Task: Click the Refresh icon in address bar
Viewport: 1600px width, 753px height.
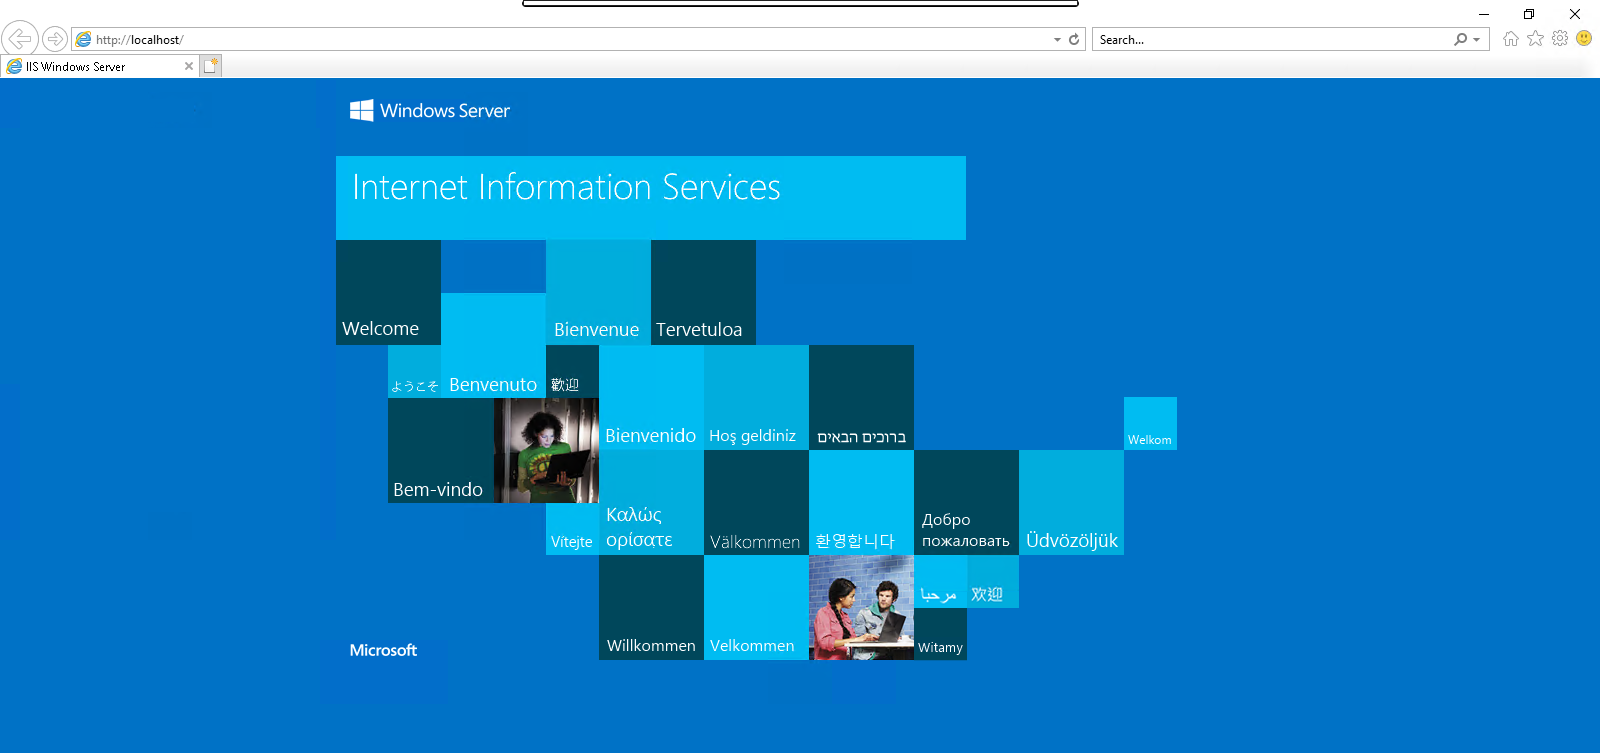Action: tap(1074, 39)
